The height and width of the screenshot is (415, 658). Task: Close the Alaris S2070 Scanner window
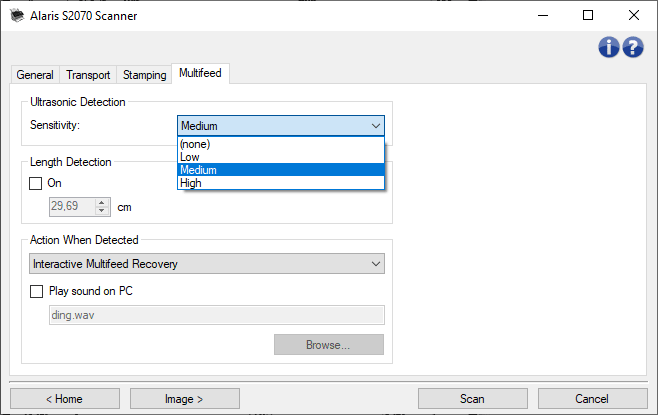coord(634,16)
